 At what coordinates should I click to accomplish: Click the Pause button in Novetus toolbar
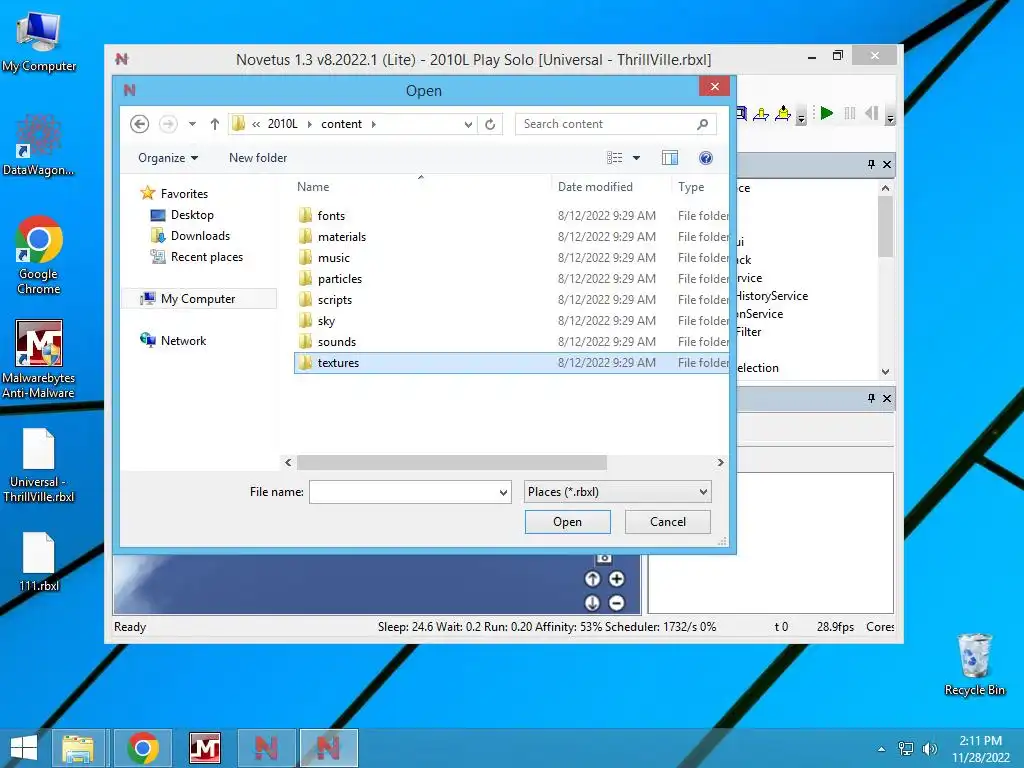[850, 114]
